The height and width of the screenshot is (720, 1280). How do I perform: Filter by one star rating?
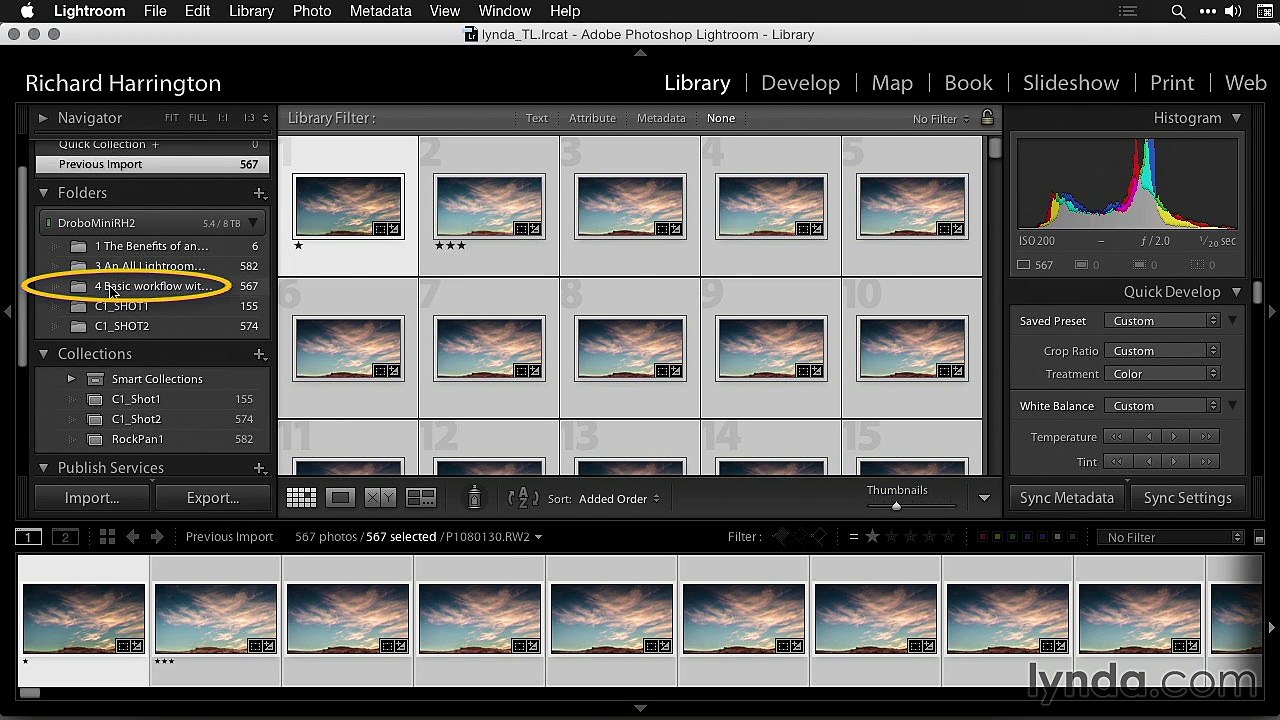872,537
